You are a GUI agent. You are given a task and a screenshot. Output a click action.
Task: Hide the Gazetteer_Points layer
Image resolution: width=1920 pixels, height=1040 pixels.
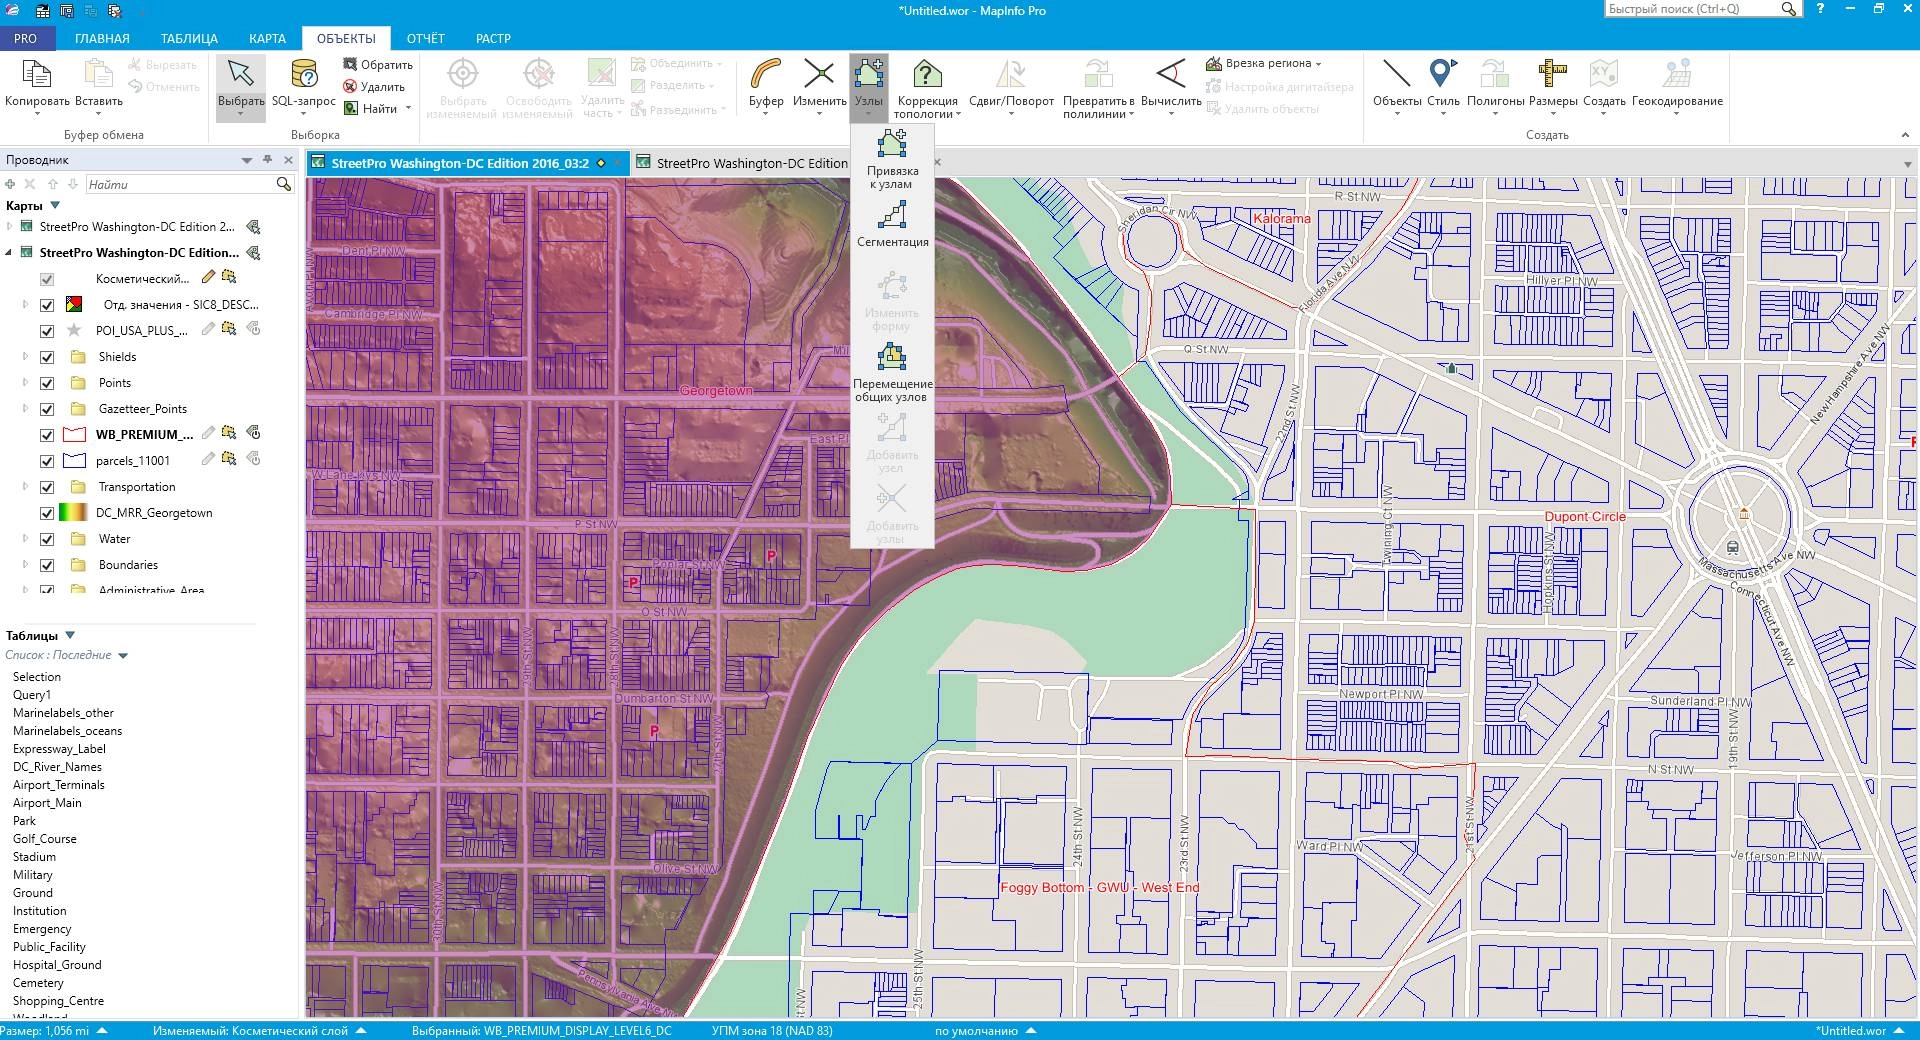tap(47, 409)
